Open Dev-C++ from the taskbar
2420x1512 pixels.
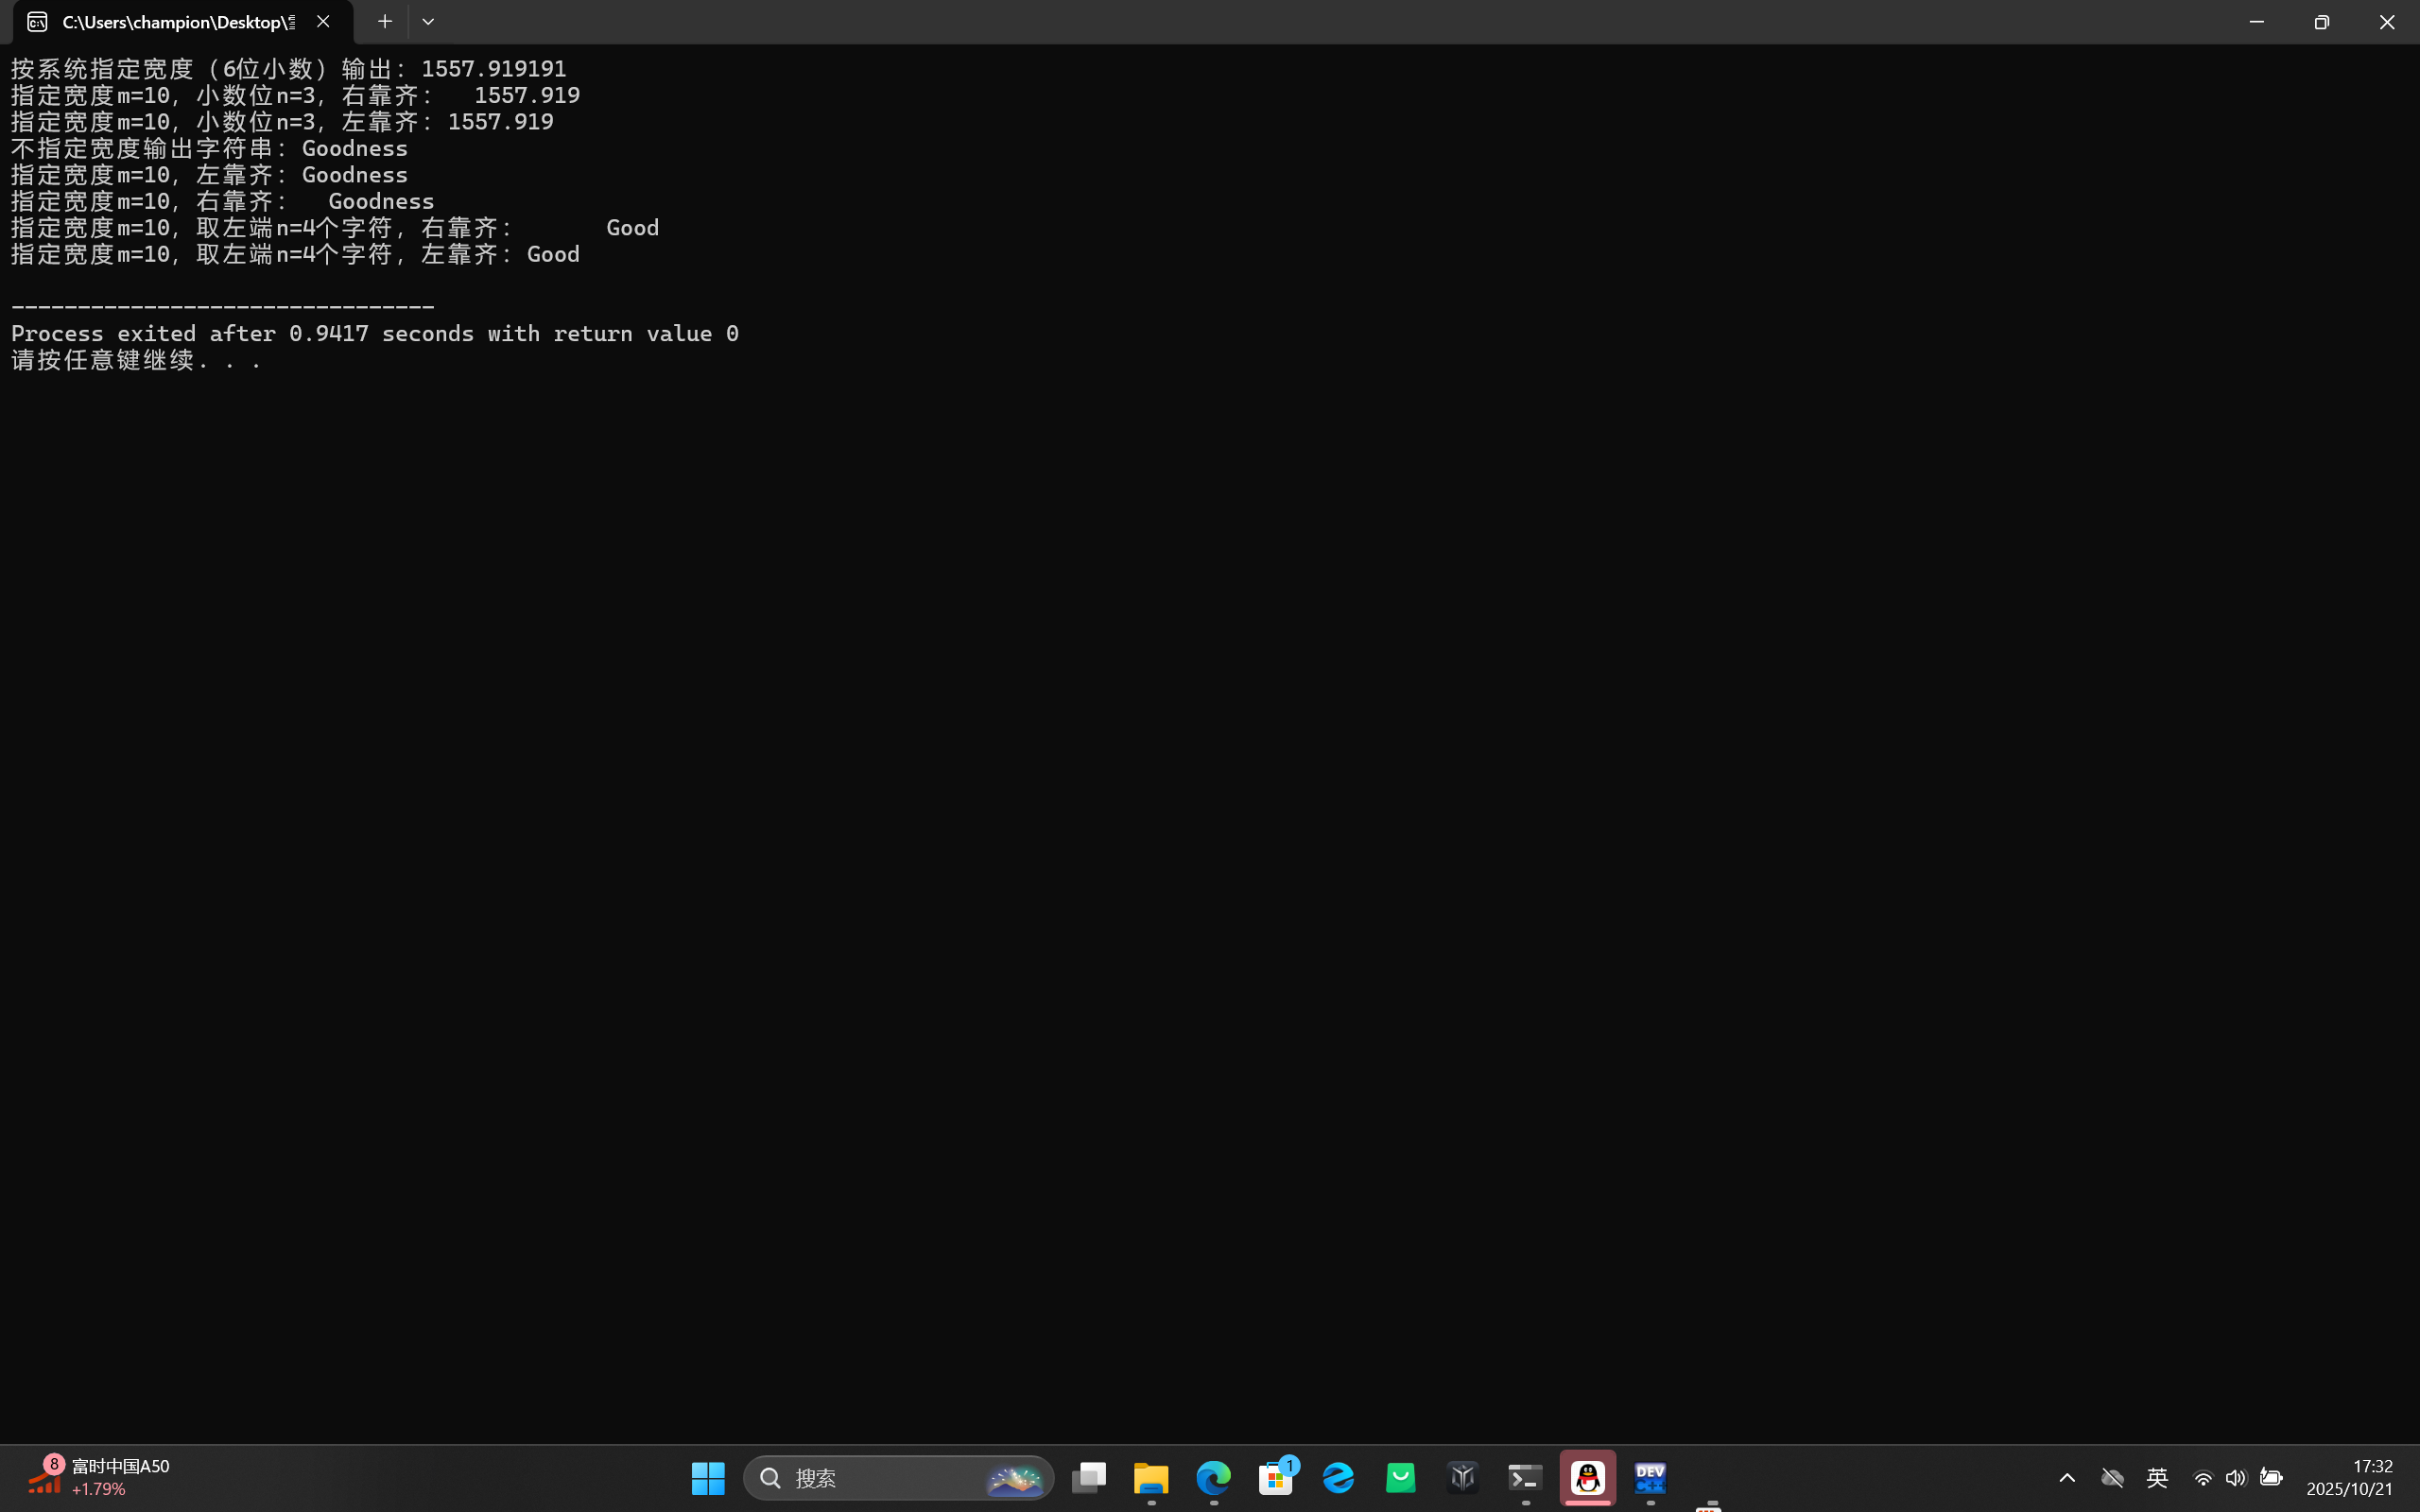[1650, 1477]
